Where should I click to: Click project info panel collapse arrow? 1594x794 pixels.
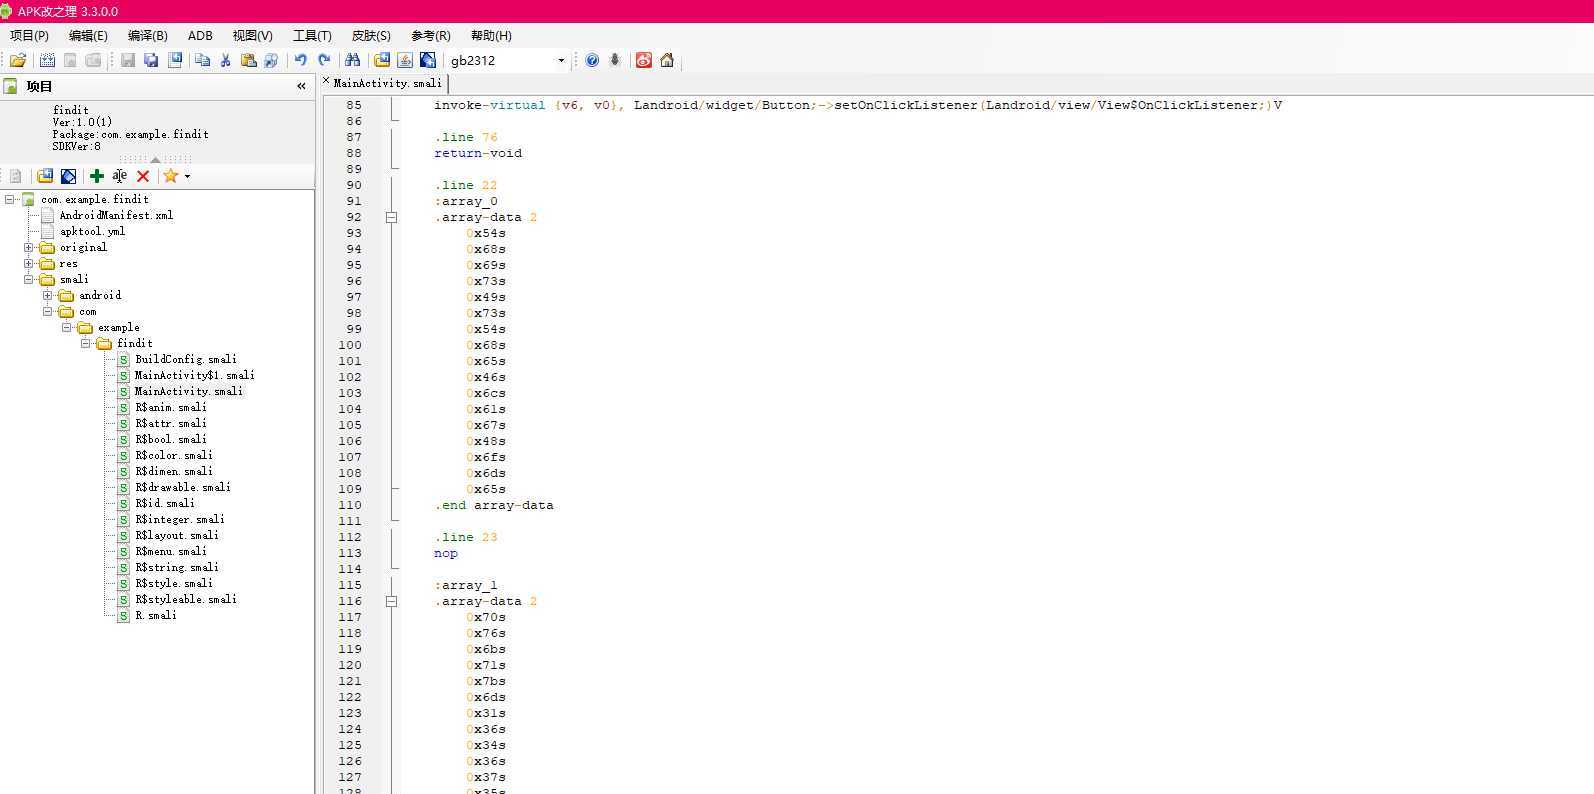point(155,159)
